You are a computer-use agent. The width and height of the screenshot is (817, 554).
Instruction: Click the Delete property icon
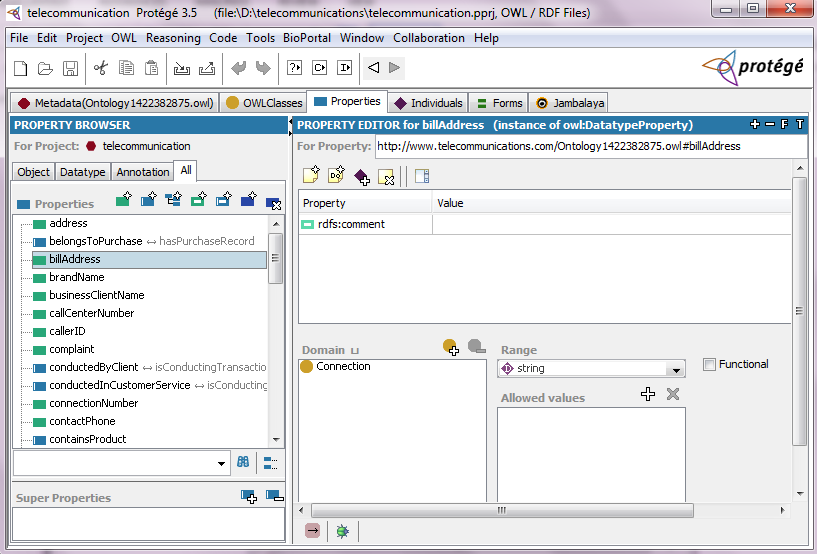click(274, 204)
